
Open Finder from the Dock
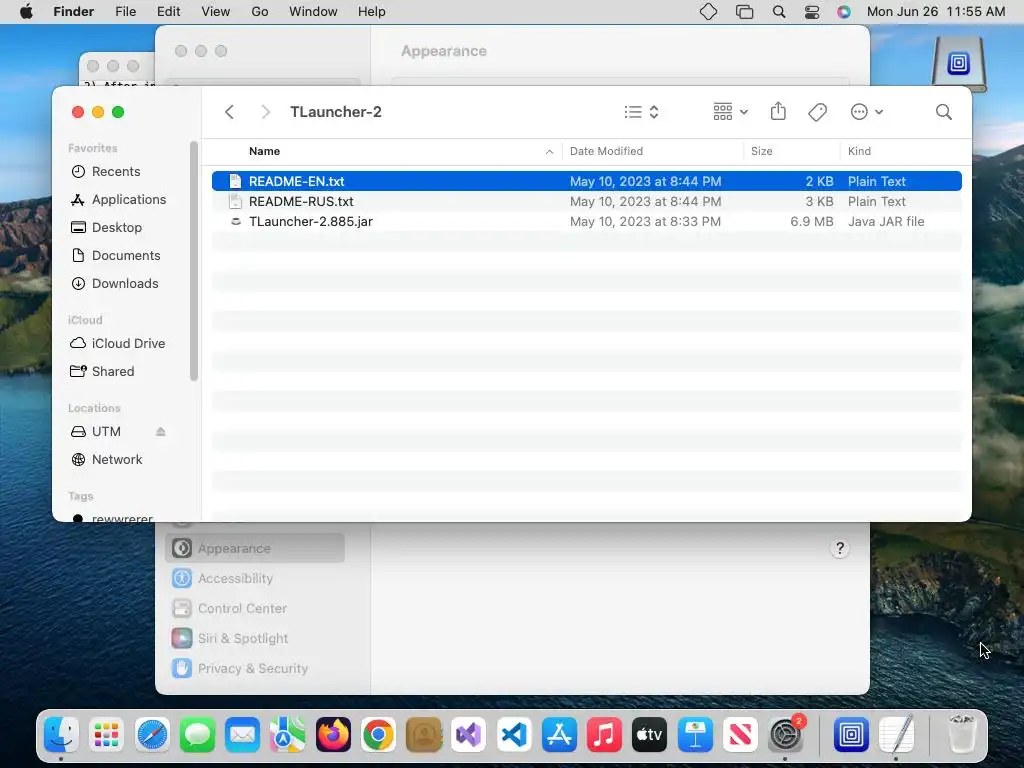[61, 734]
